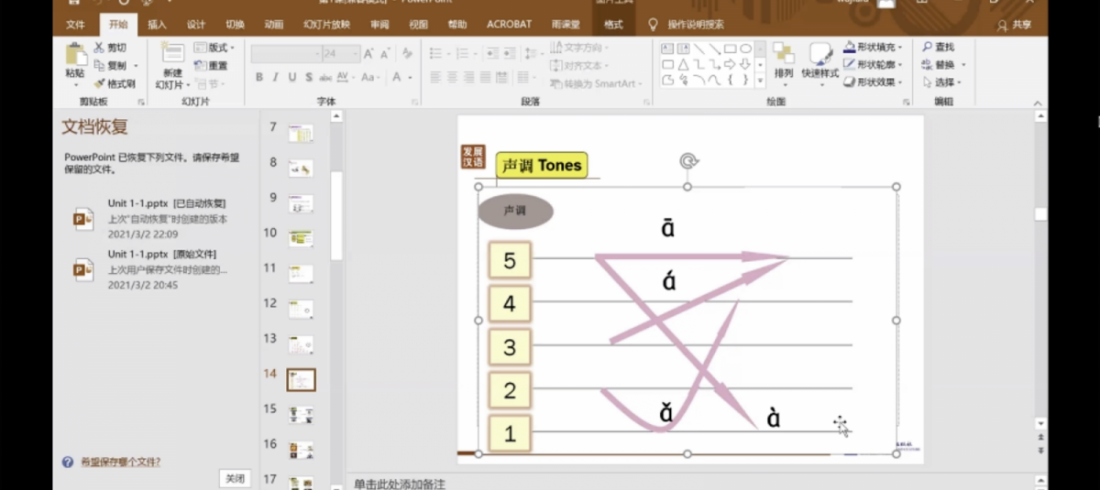Open the File (文件) tab
This screenshot has width=1100, height=490.
[x=76, y=25]
